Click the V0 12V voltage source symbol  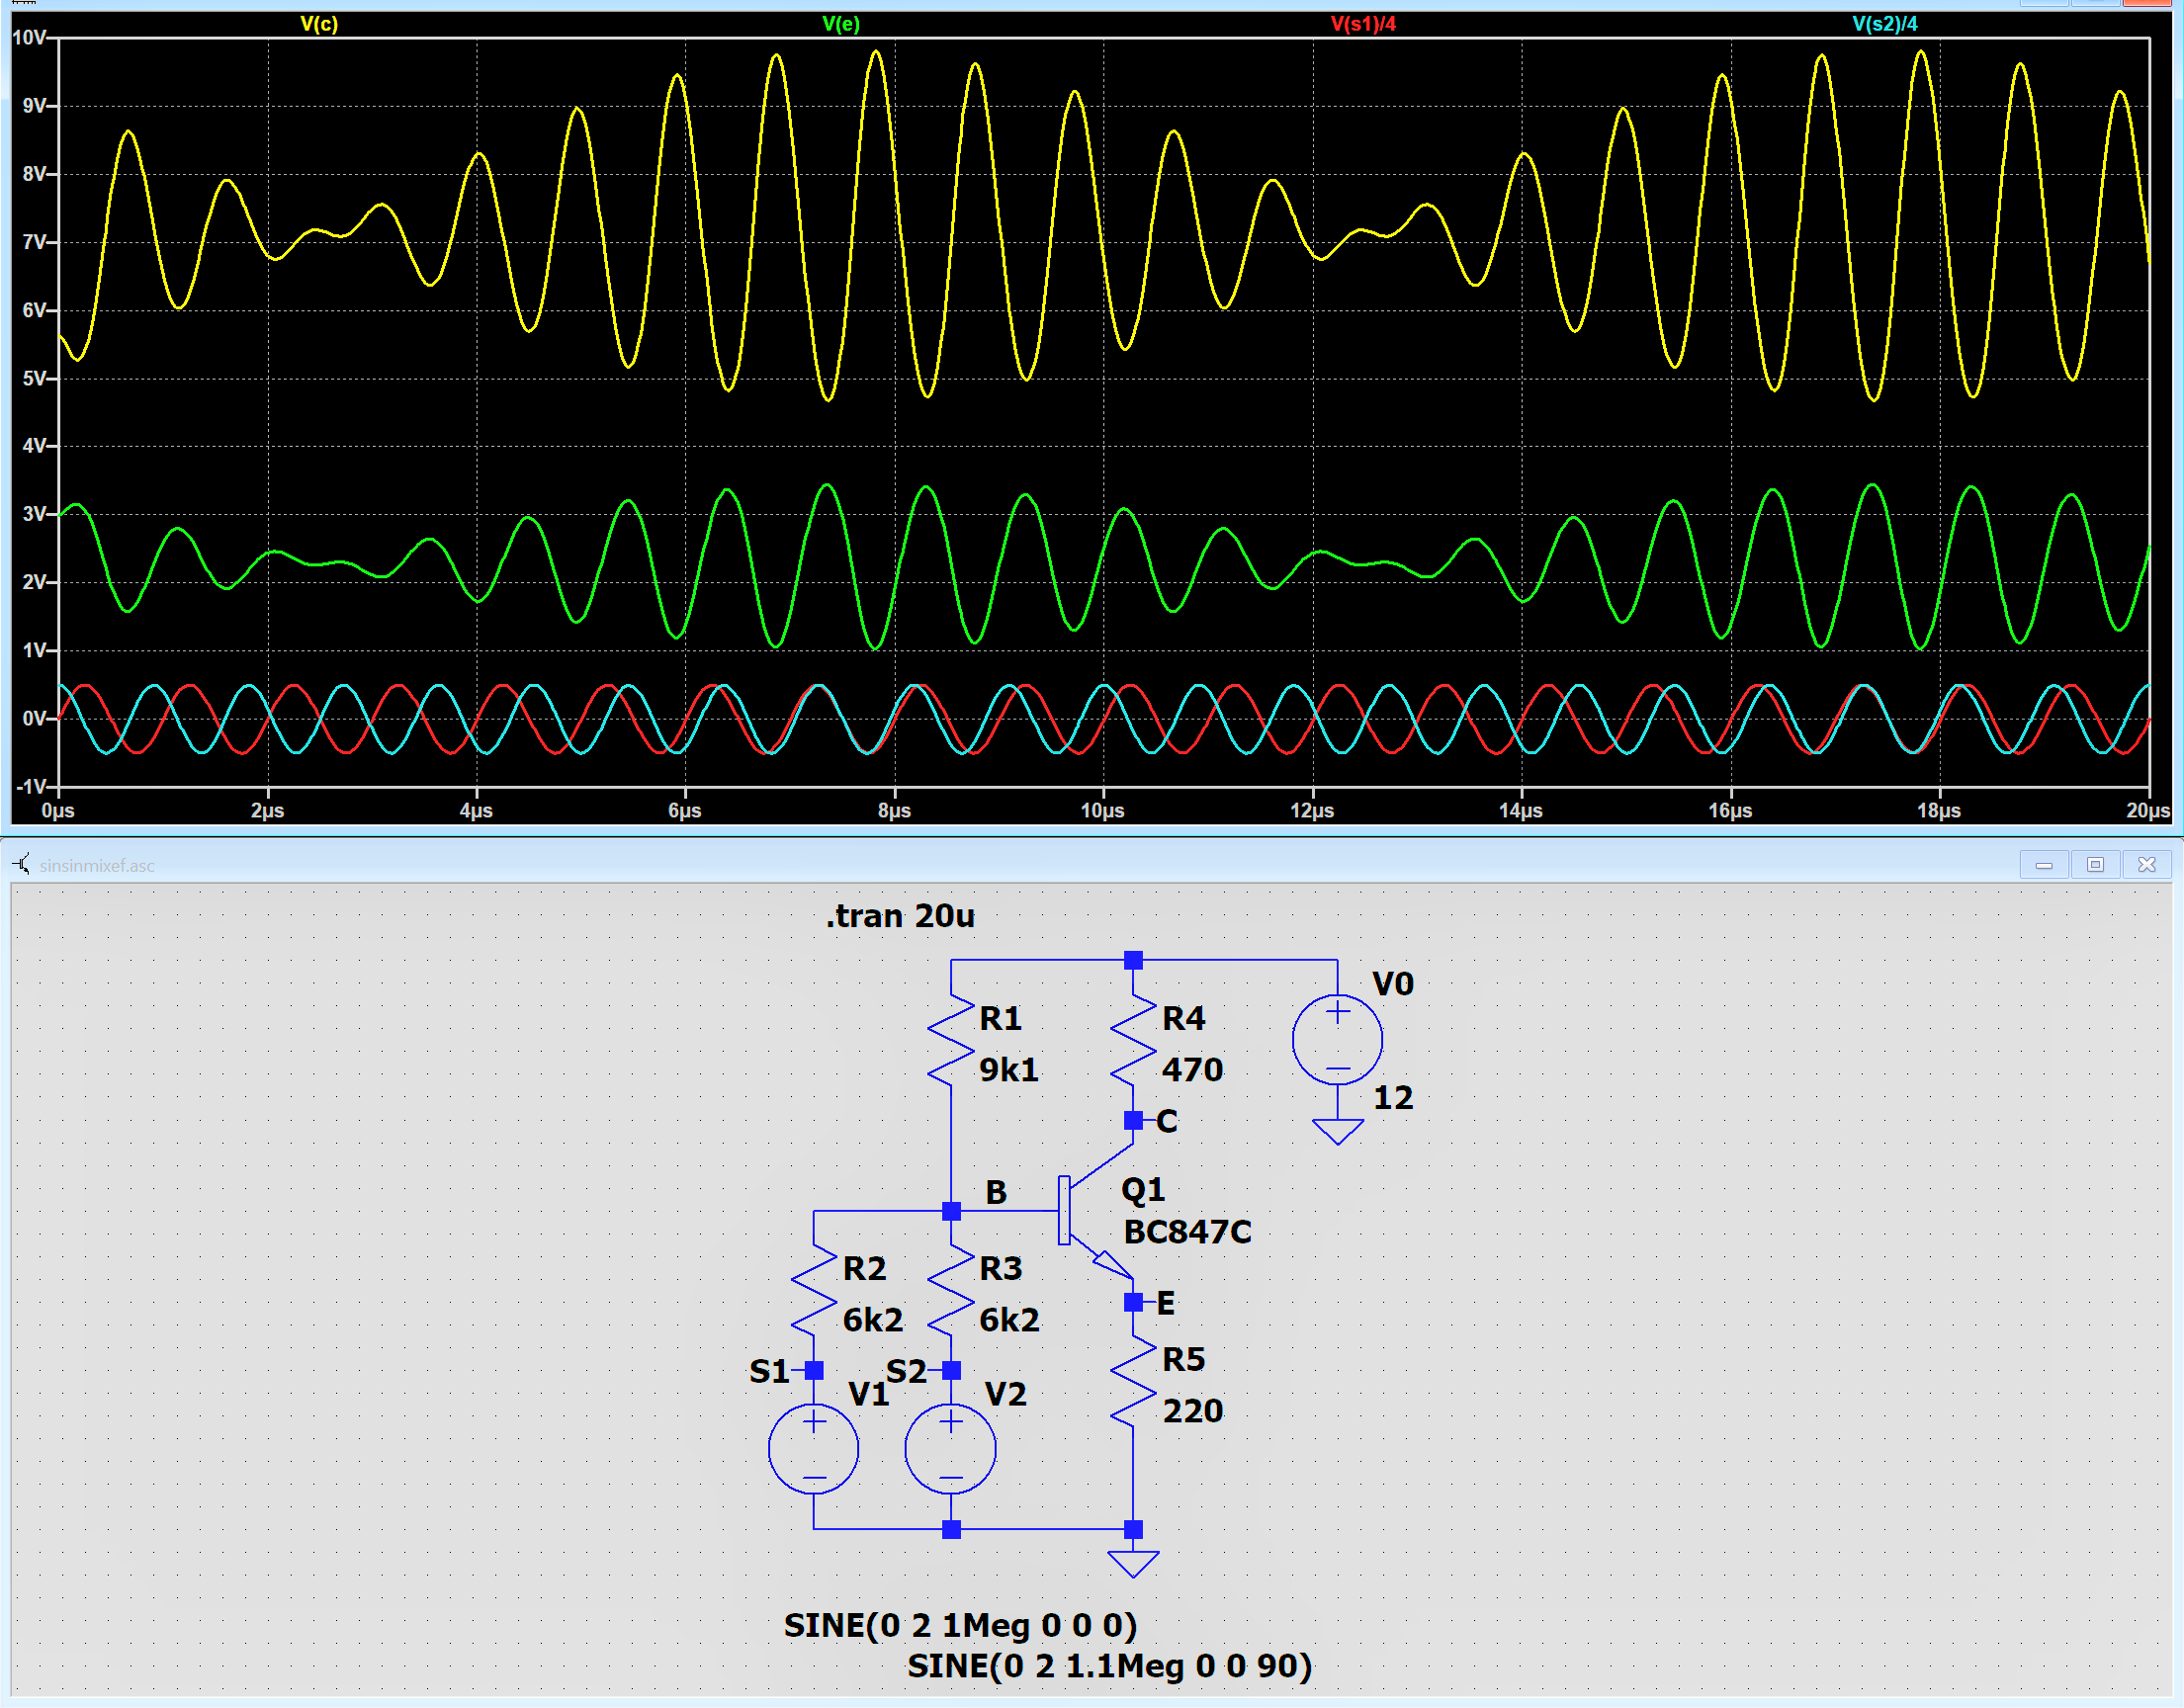(x=1337, y=1040)
